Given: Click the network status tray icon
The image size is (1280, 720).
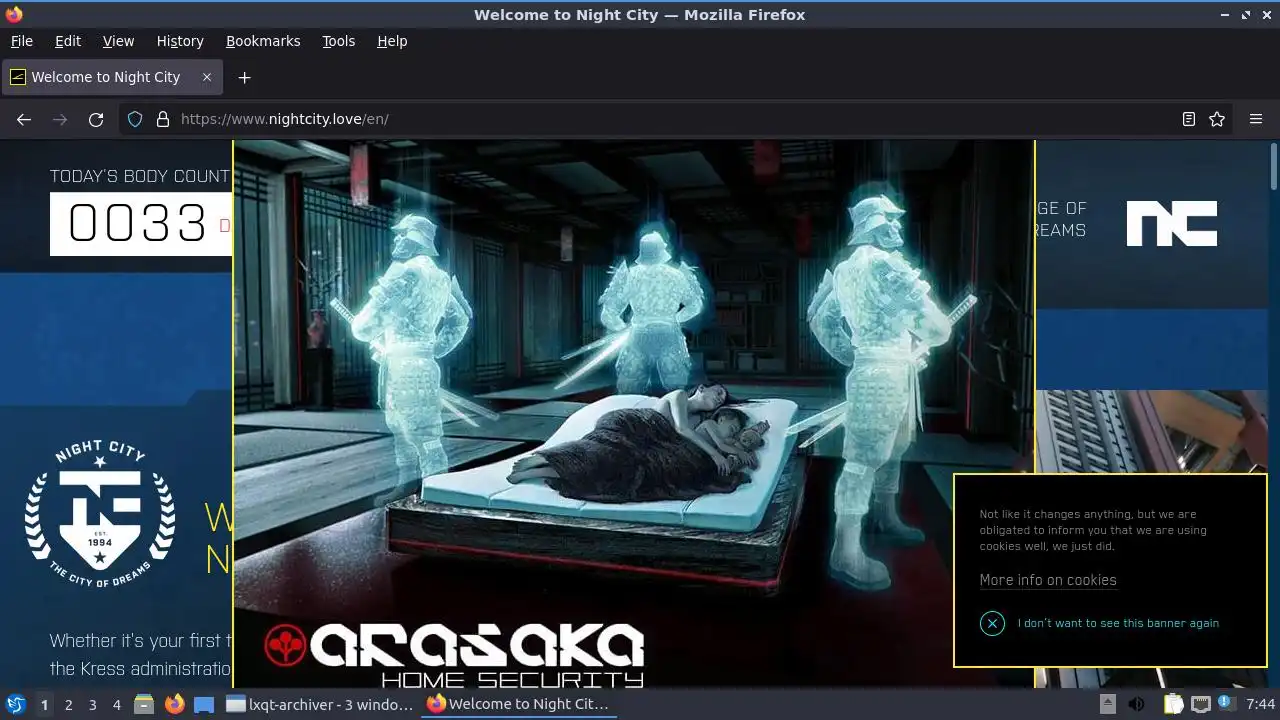Looking at the screenshot, I should click(x=1200, y=704).
